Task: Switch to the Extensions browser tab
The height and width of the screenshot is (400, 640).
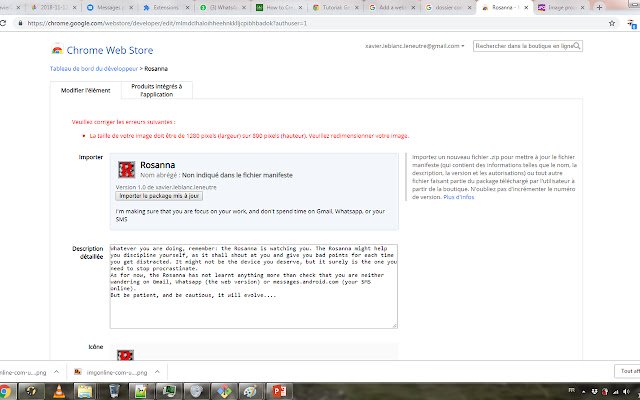Action: [165, 7]
